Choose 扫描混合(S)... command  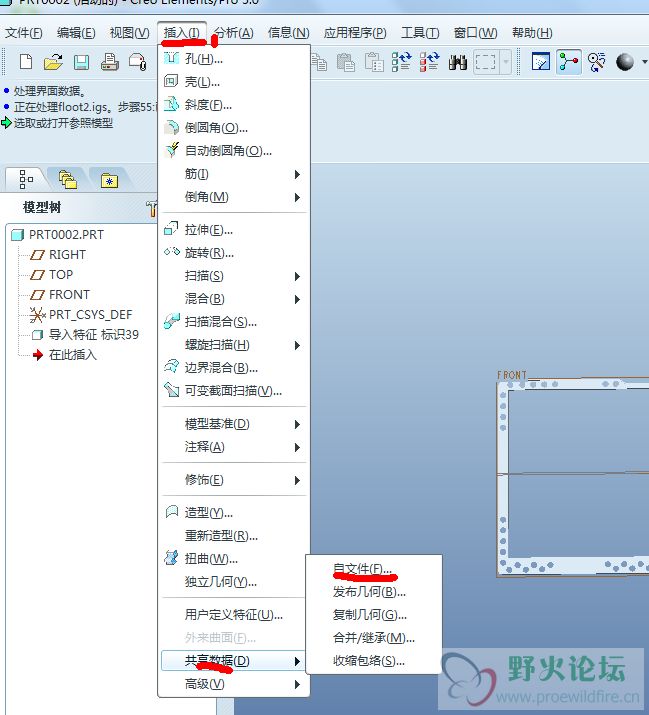(234, 322)
